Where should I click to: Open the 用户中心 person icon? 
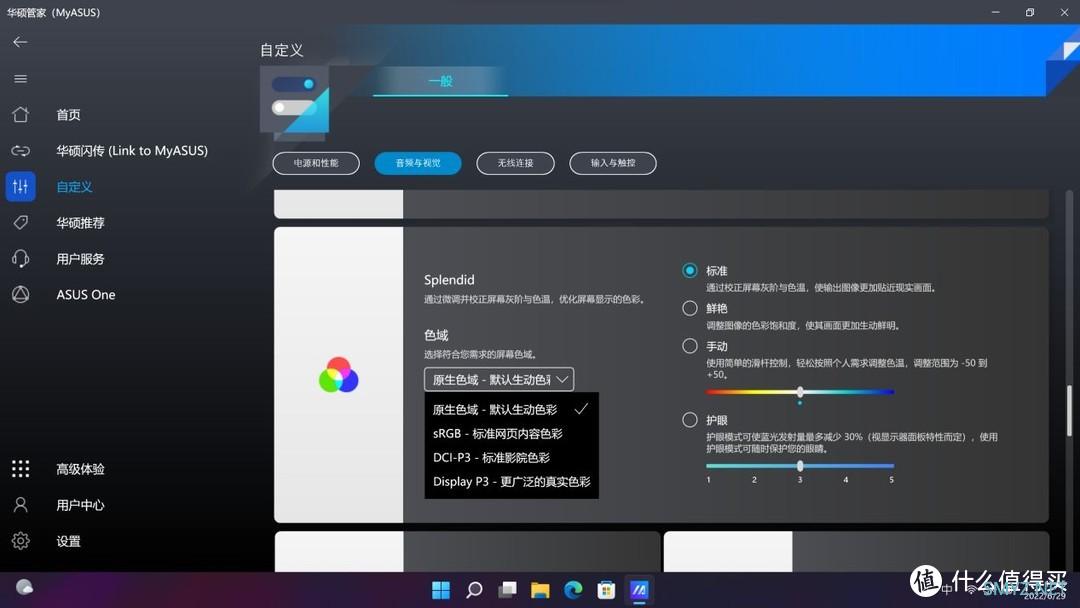tap(21, 505)
